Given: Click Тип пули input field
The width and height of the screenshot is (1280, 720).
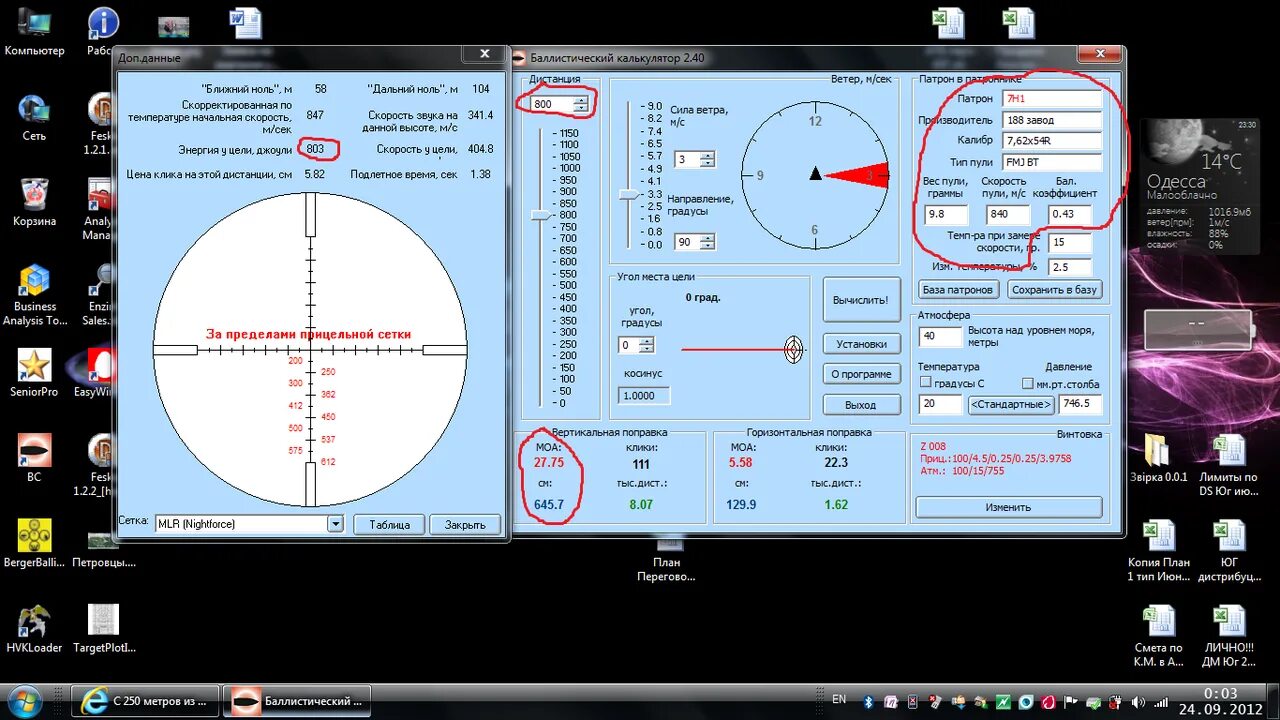Looking at the screenshot, I should [1052, 162].
